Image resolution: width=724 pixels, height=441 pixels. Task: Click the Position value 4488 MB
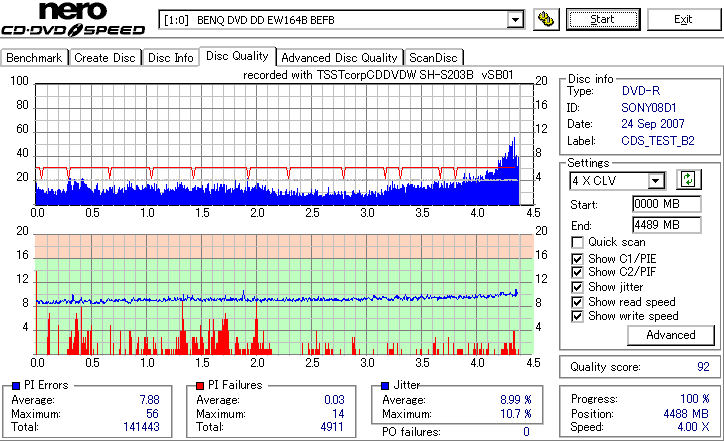tap(686, 413)
